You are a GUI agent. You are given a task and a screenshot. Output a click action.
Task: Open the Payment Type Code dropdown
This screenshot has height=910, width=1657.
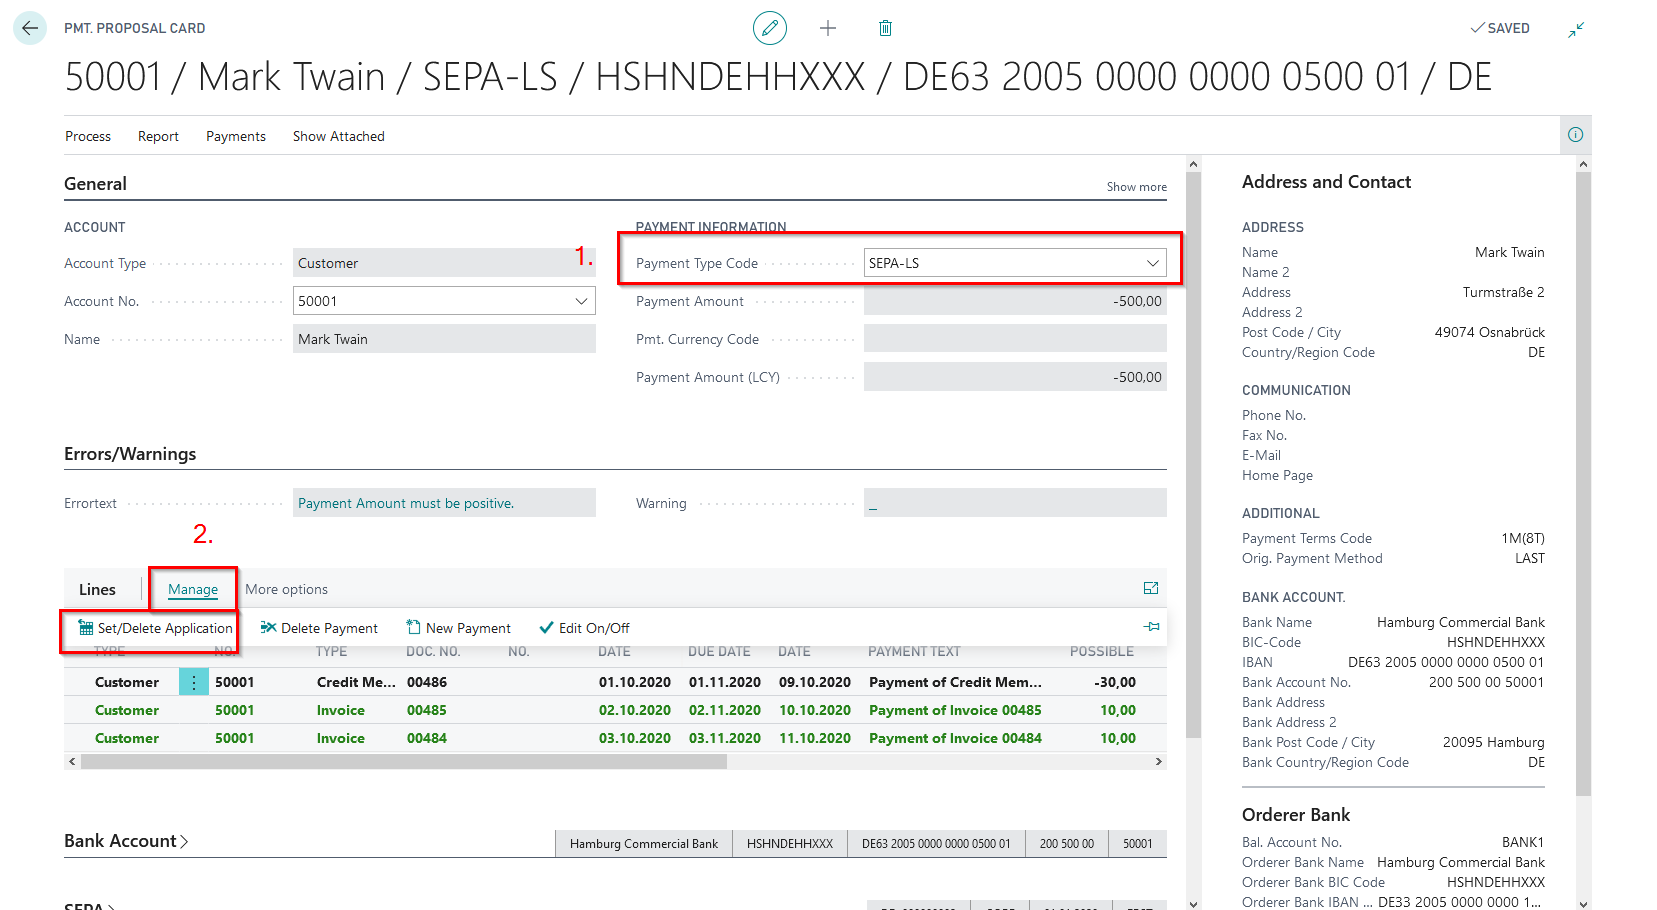[x=1152, y=263]
